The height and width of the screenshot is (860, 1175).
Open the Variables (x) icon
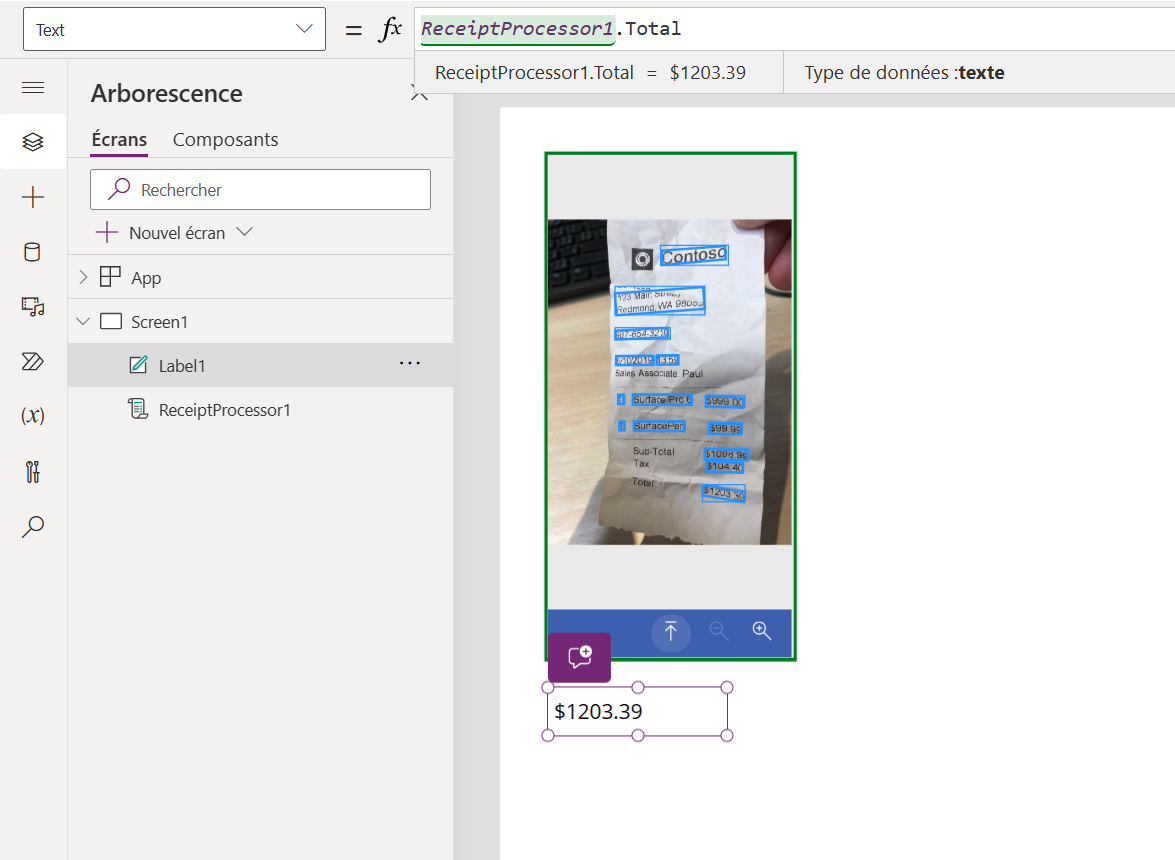tap(33, 416)
